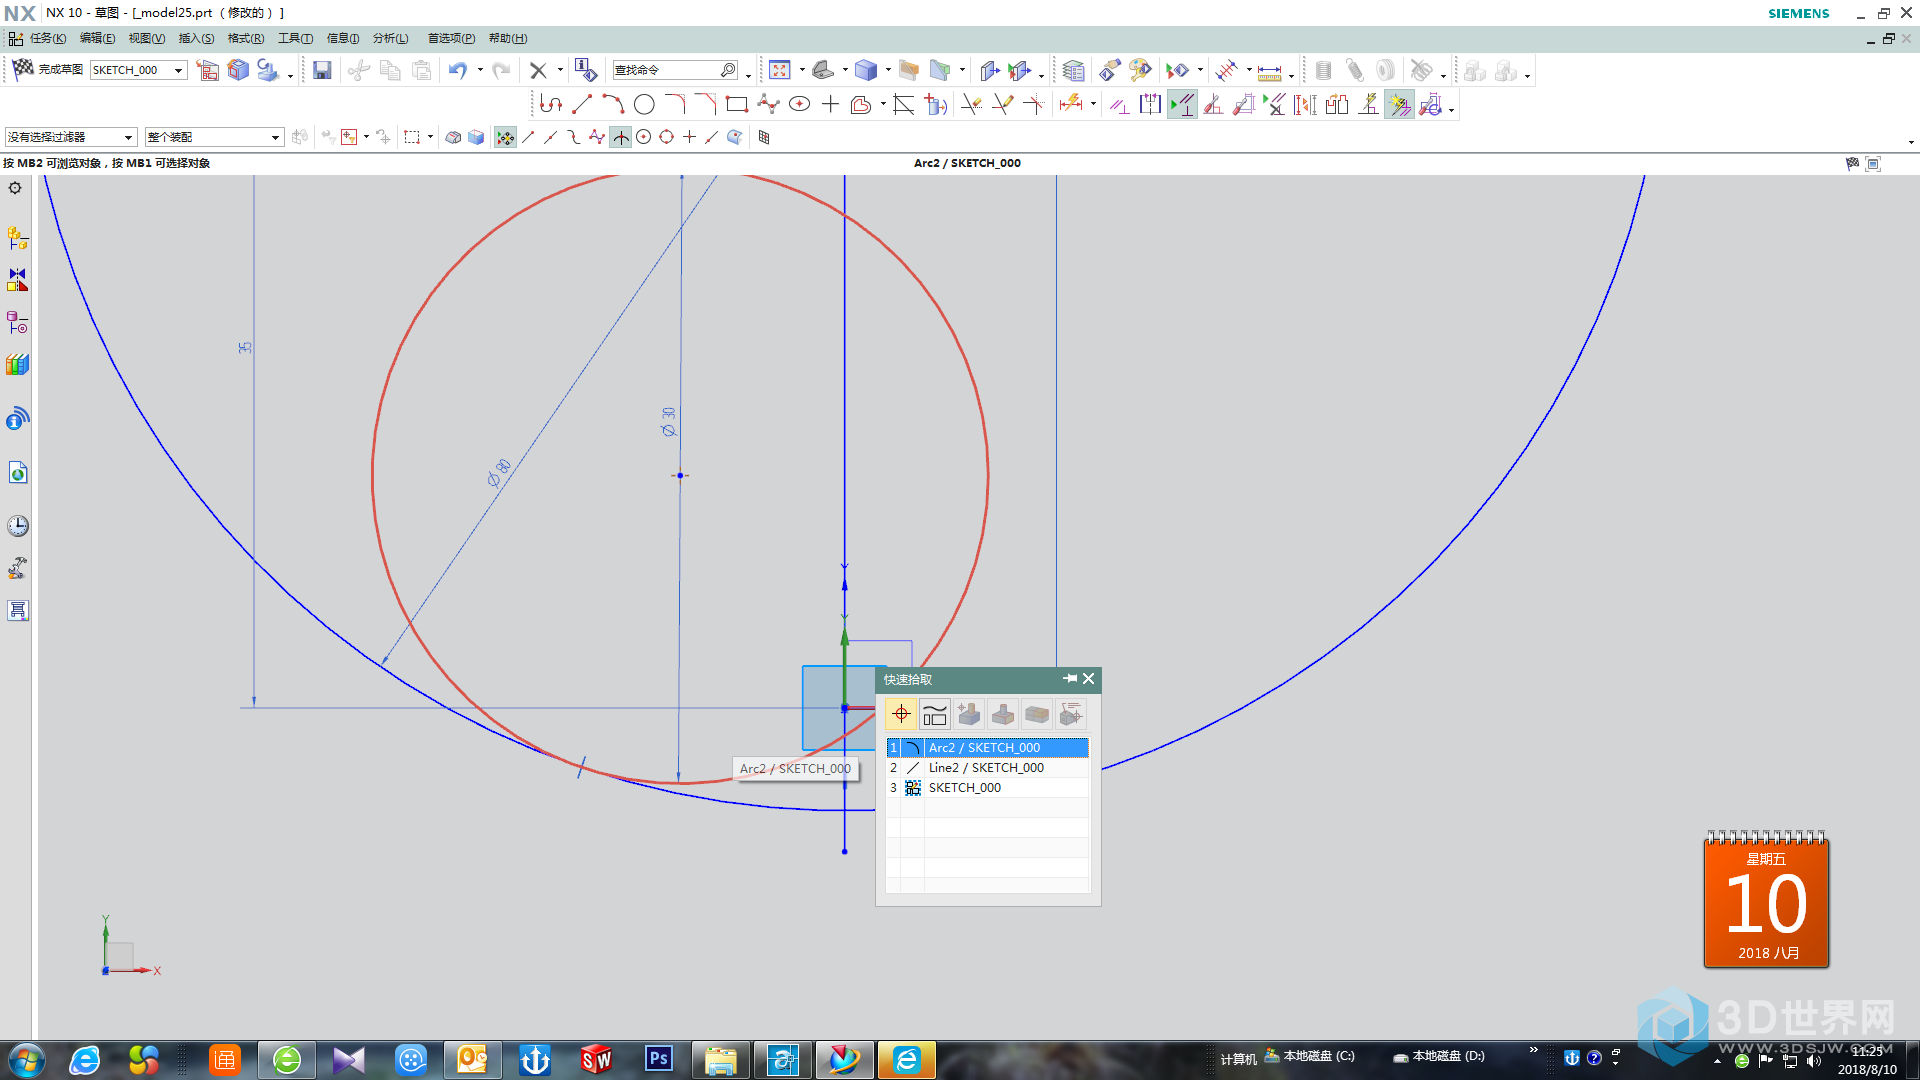Expand the Rapid Dimension dropdown arrow
The width and height of the screenshot is (1920, 1080).
click(1093, 104)
